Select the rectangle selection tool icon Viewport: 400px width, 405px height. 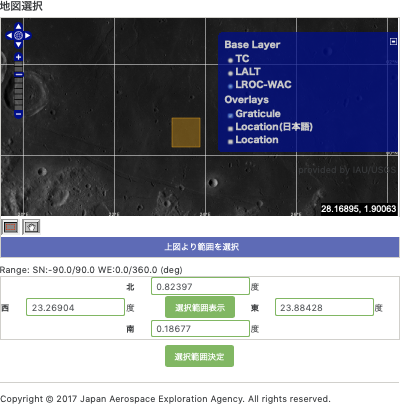(10, 227)
